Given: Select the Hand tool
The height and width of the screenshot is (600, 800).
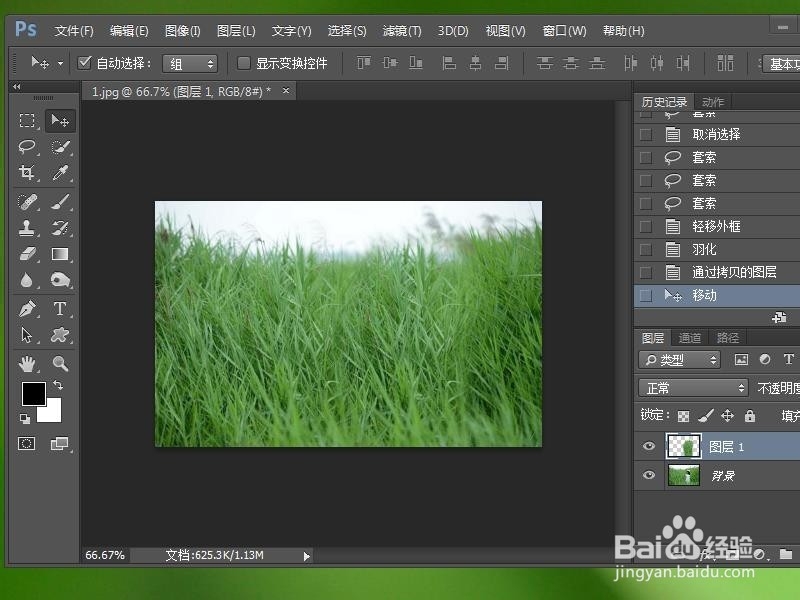Looking at the screenshot, I should [27, 364].
